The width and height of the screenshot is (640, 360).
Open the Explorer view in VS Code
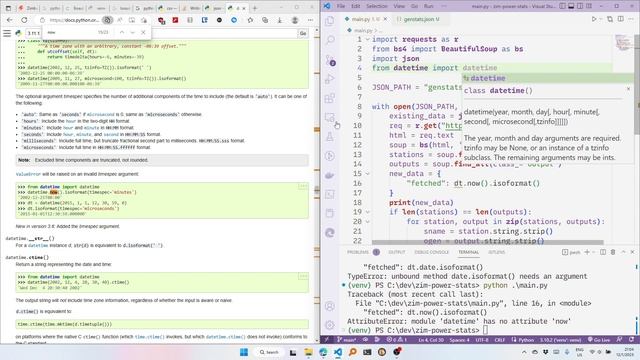[x=330, y=21]
